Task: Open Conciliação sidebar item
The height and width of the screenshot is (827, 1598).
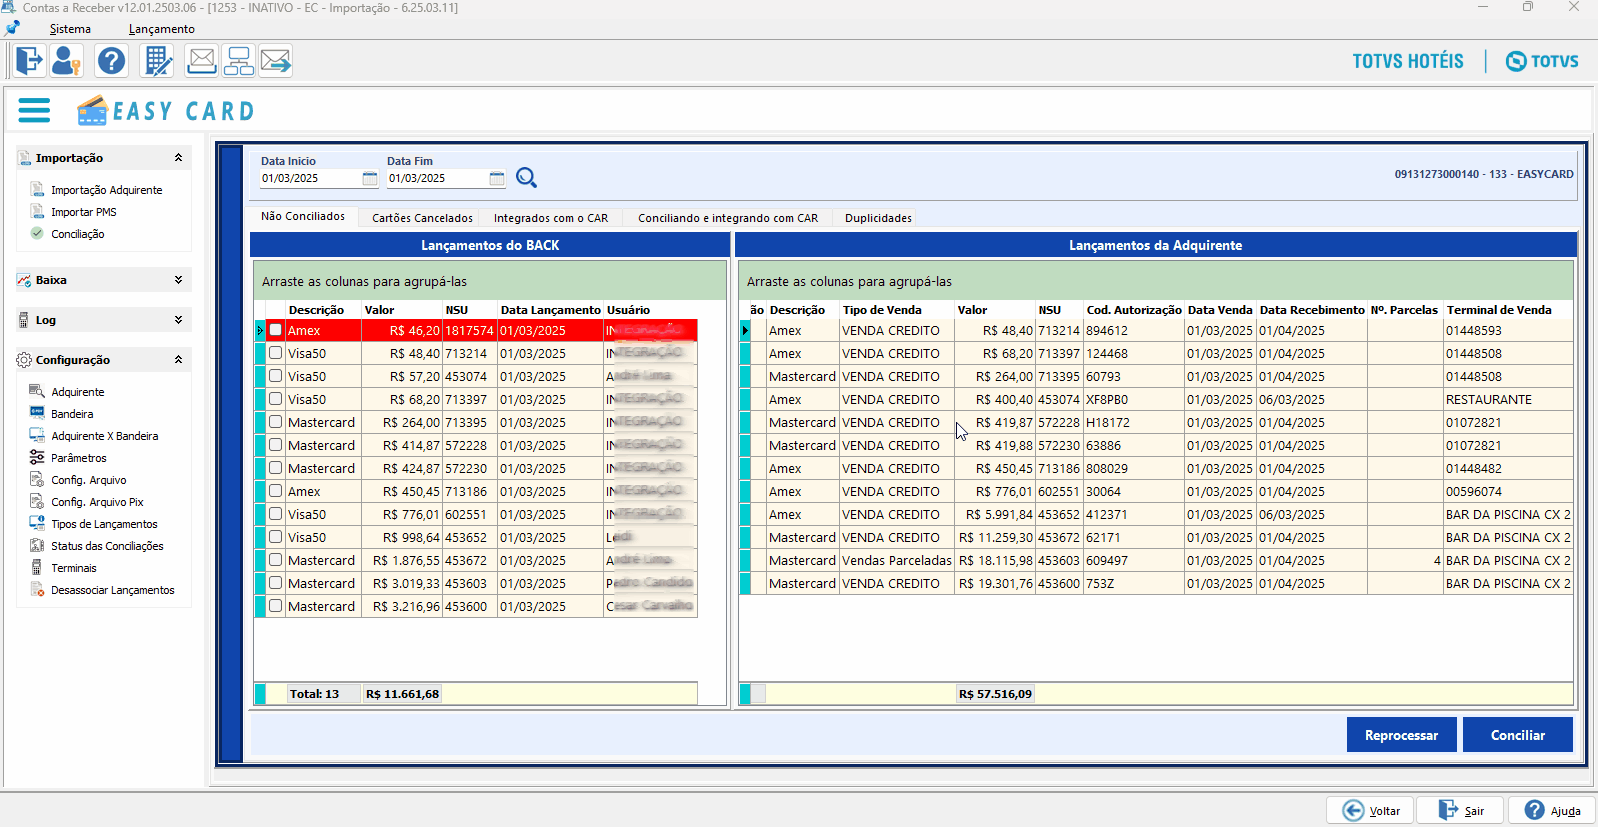Action: click(78, 234)
